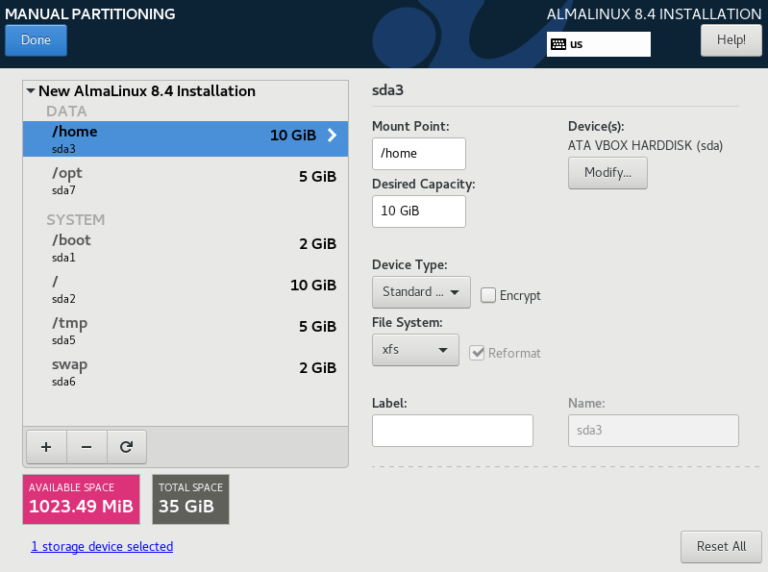Select the /boot sda1 partition
Screen dimensions: 768x572
pyautogui.click(x=186, y=248)
